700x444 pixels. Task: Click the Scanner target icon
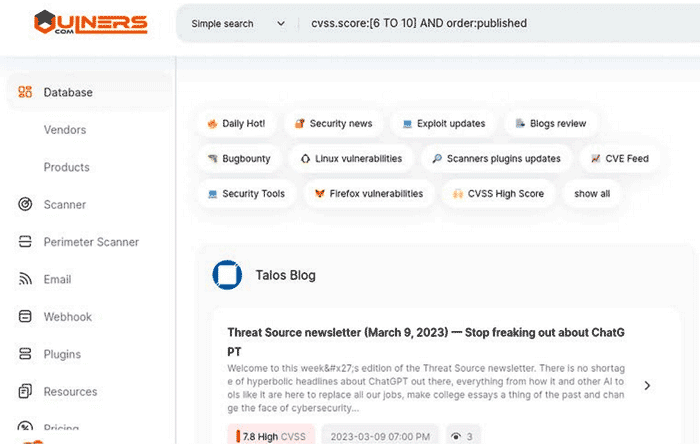(x=26, y=205)
